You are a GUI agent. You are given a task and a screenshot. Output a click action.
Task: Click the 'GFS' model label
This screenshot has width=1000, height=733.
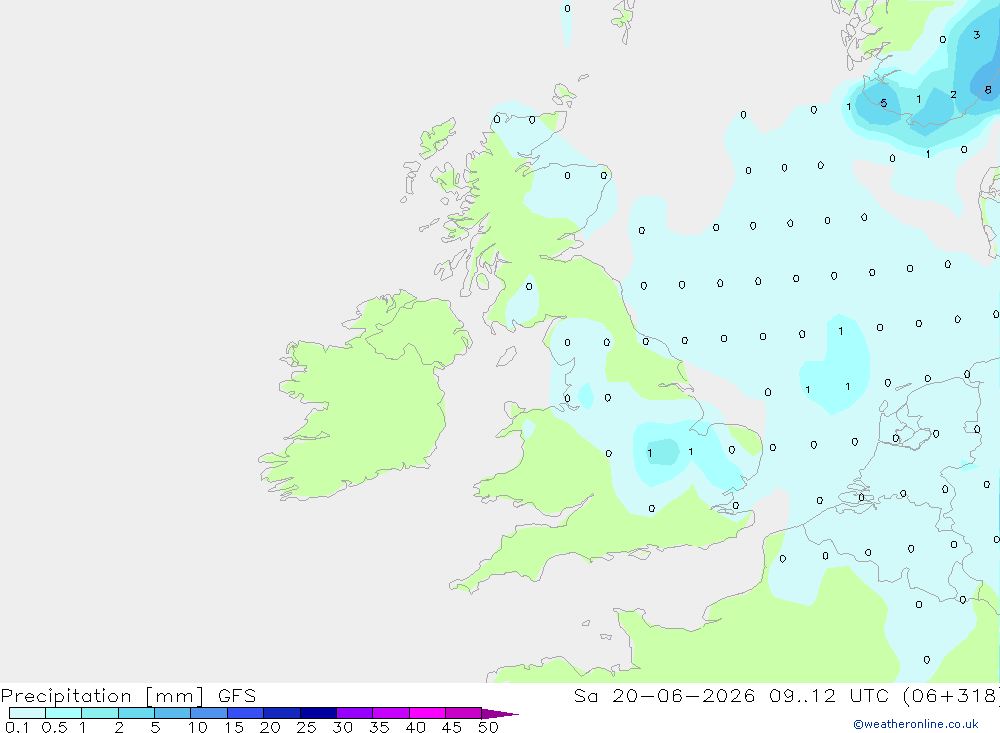[237, 695]
